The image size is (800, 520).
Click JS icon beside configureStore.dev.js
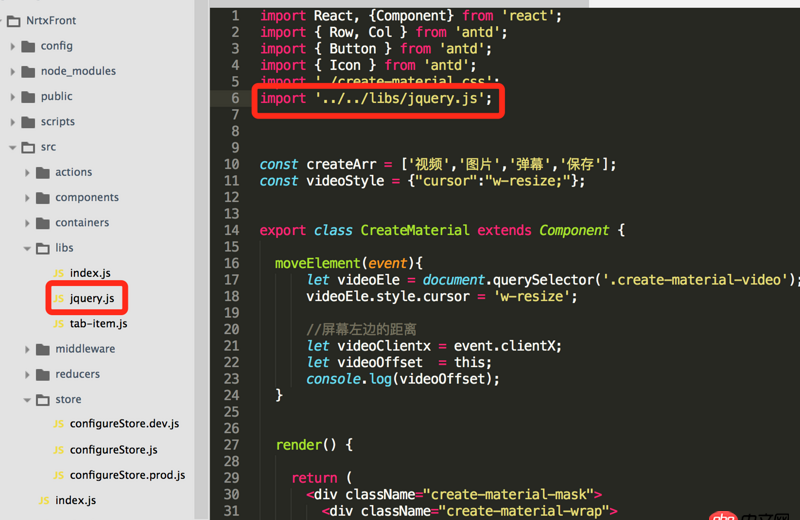point(59,424)
